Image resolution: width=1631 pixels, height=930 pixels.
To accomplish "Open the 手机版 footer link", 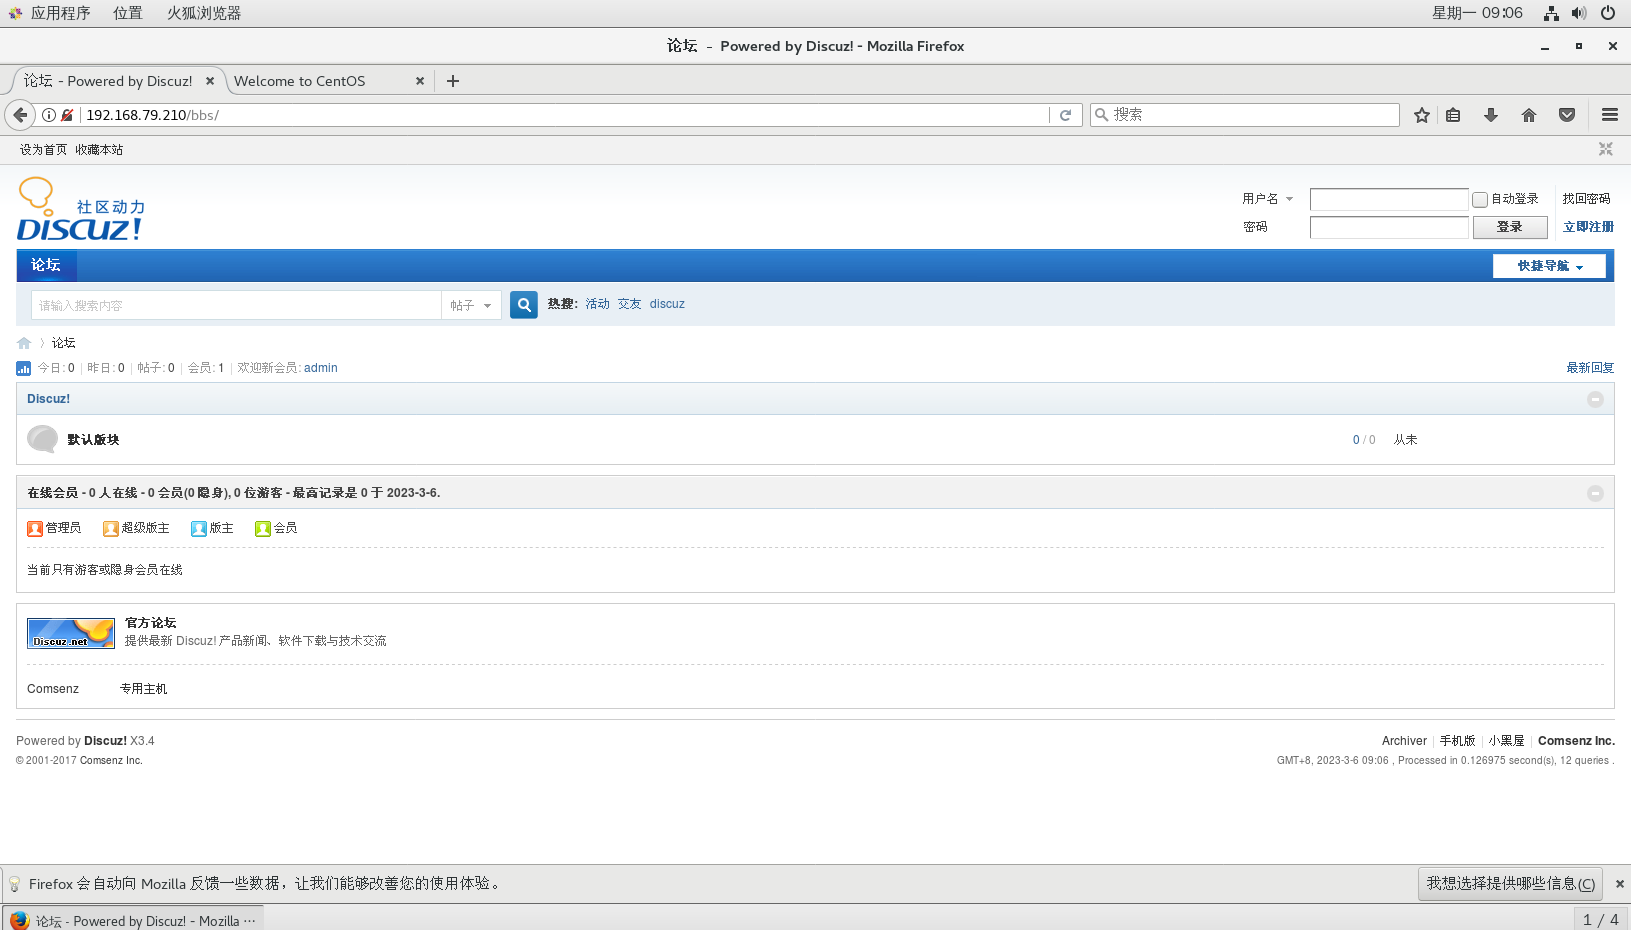I will [x=1457, y=741].
